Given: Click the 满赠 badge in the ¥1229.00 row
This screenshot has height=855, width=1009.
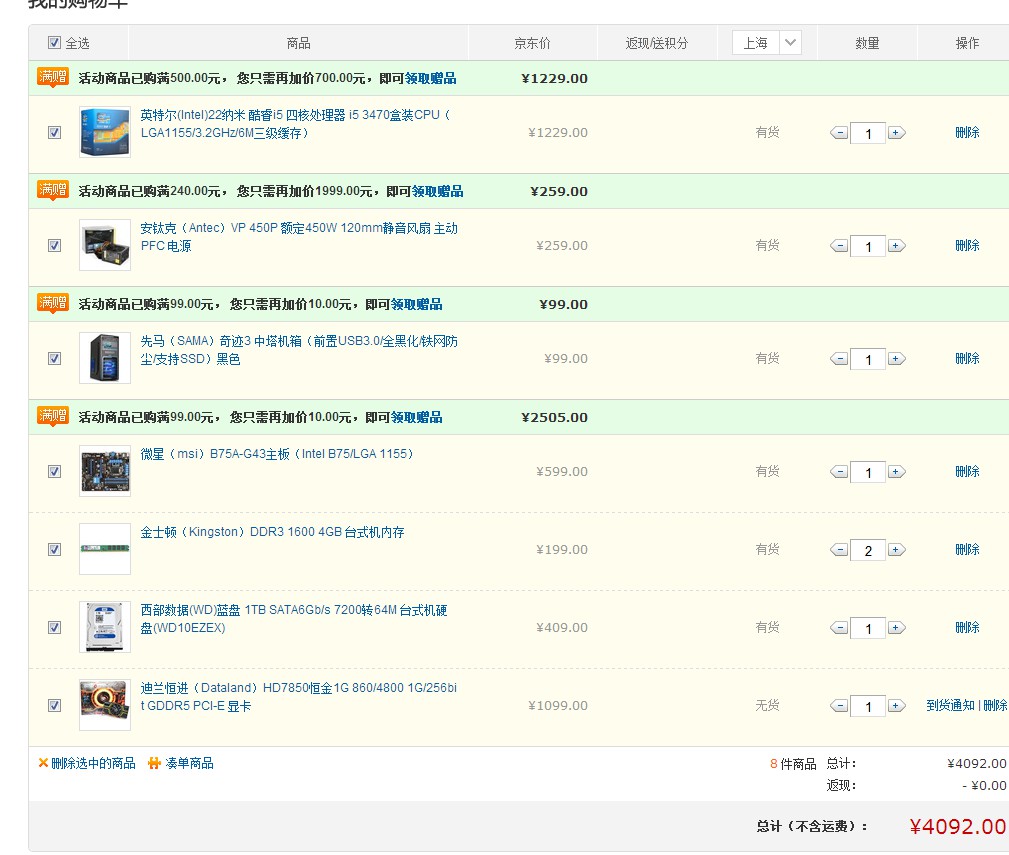Looking at the screenshot, I should 53,78.
